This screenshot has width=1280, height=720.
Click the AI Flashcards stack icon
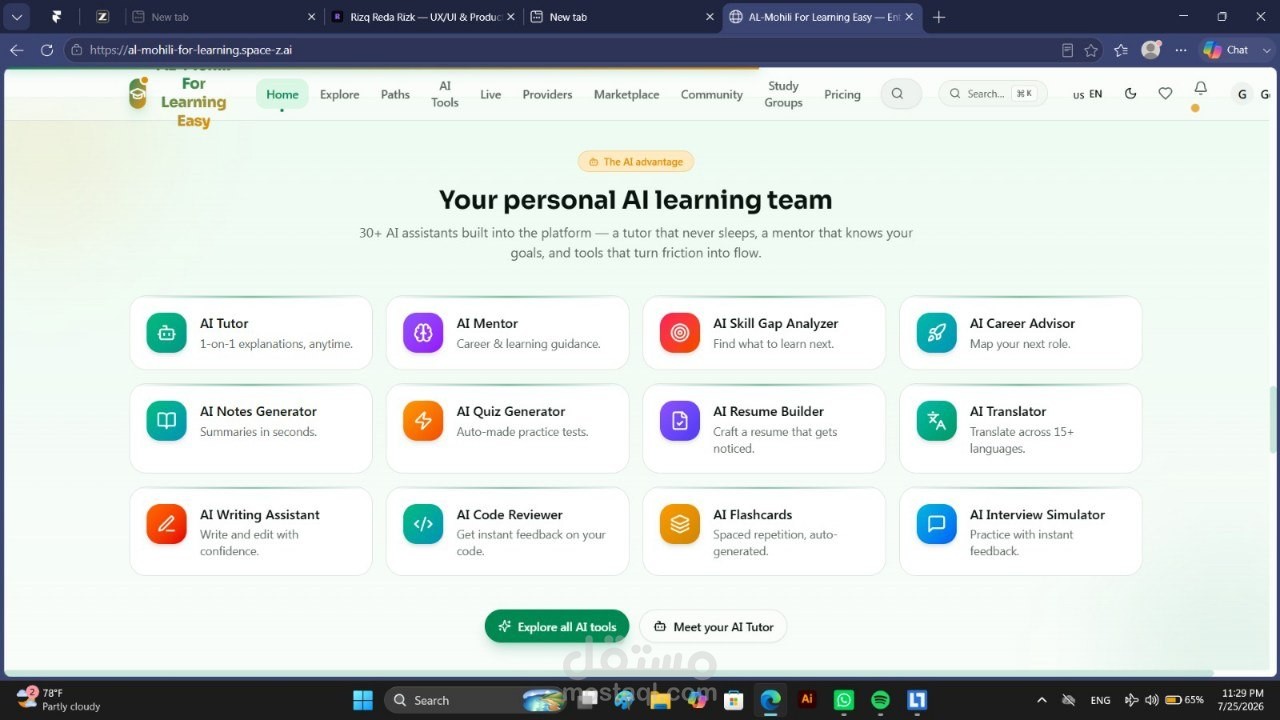tap(680, 524)
